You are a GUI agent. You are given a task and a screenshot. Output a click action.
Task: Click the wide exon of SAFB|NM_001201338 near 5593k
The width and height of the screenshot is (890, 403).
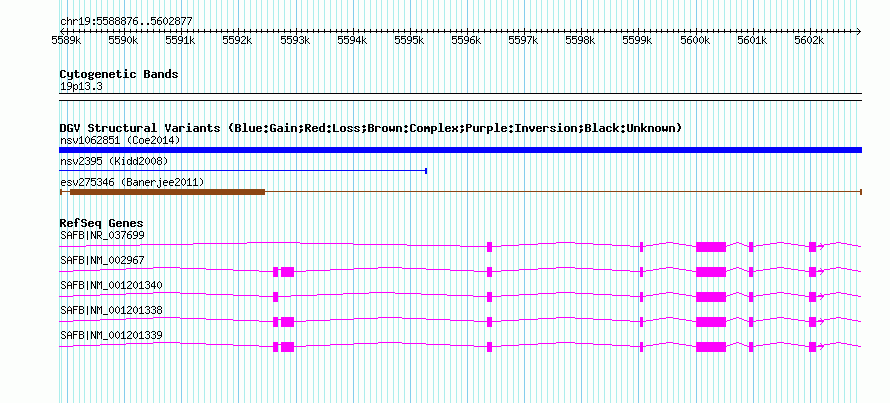tap(287, 321)
